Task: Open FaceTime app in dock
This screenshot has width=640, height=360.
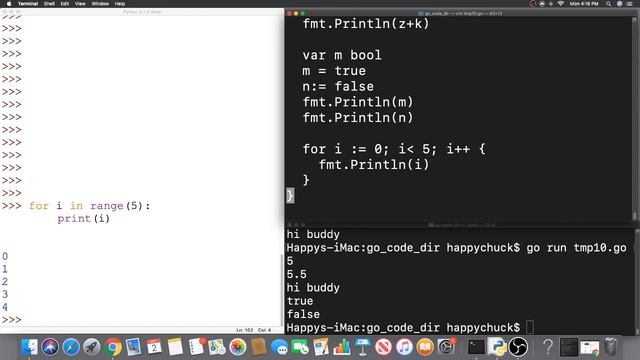Action: tap(300, 347)
